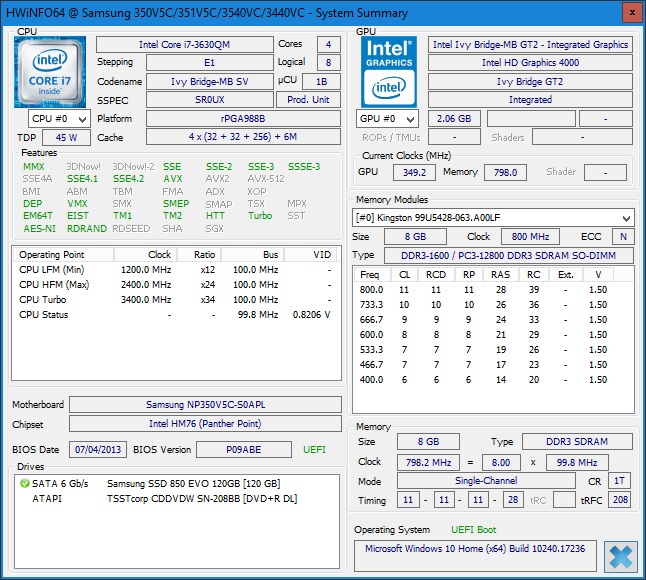Click the Intel Core i7-3630QM name field
This screenshot has width=646, height=580.
coord(184,45)
